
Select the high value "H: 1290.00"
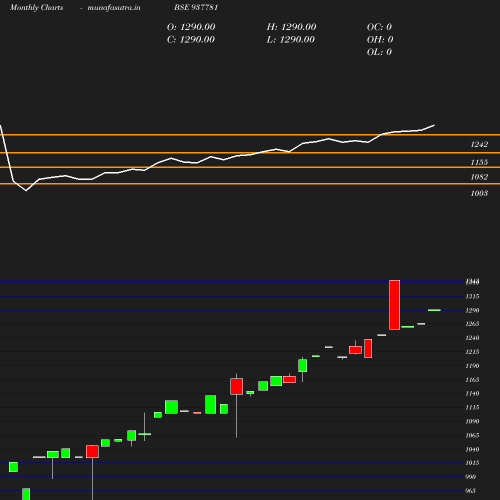[291, 27]
